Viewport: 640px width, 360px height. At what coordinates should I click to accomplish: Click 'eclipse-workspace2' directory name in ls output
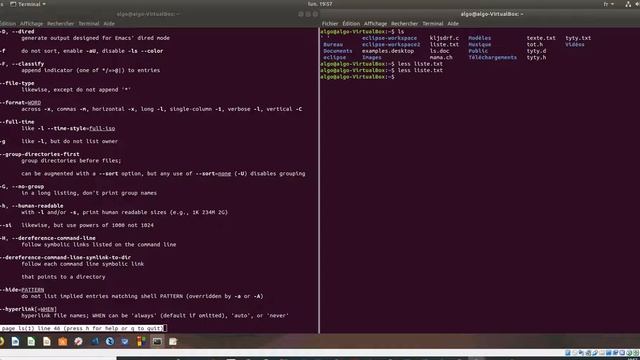click(391, 44)
